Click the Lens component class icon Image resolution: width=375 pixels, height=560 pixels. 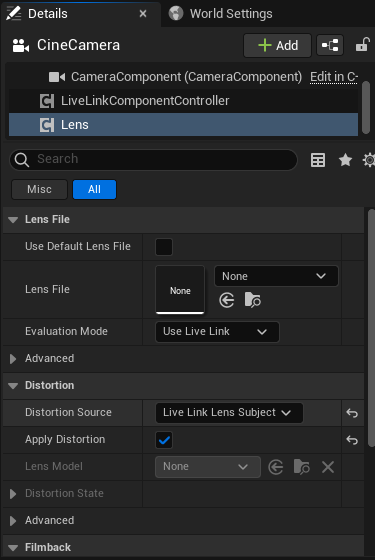click(x=47, y=125)
